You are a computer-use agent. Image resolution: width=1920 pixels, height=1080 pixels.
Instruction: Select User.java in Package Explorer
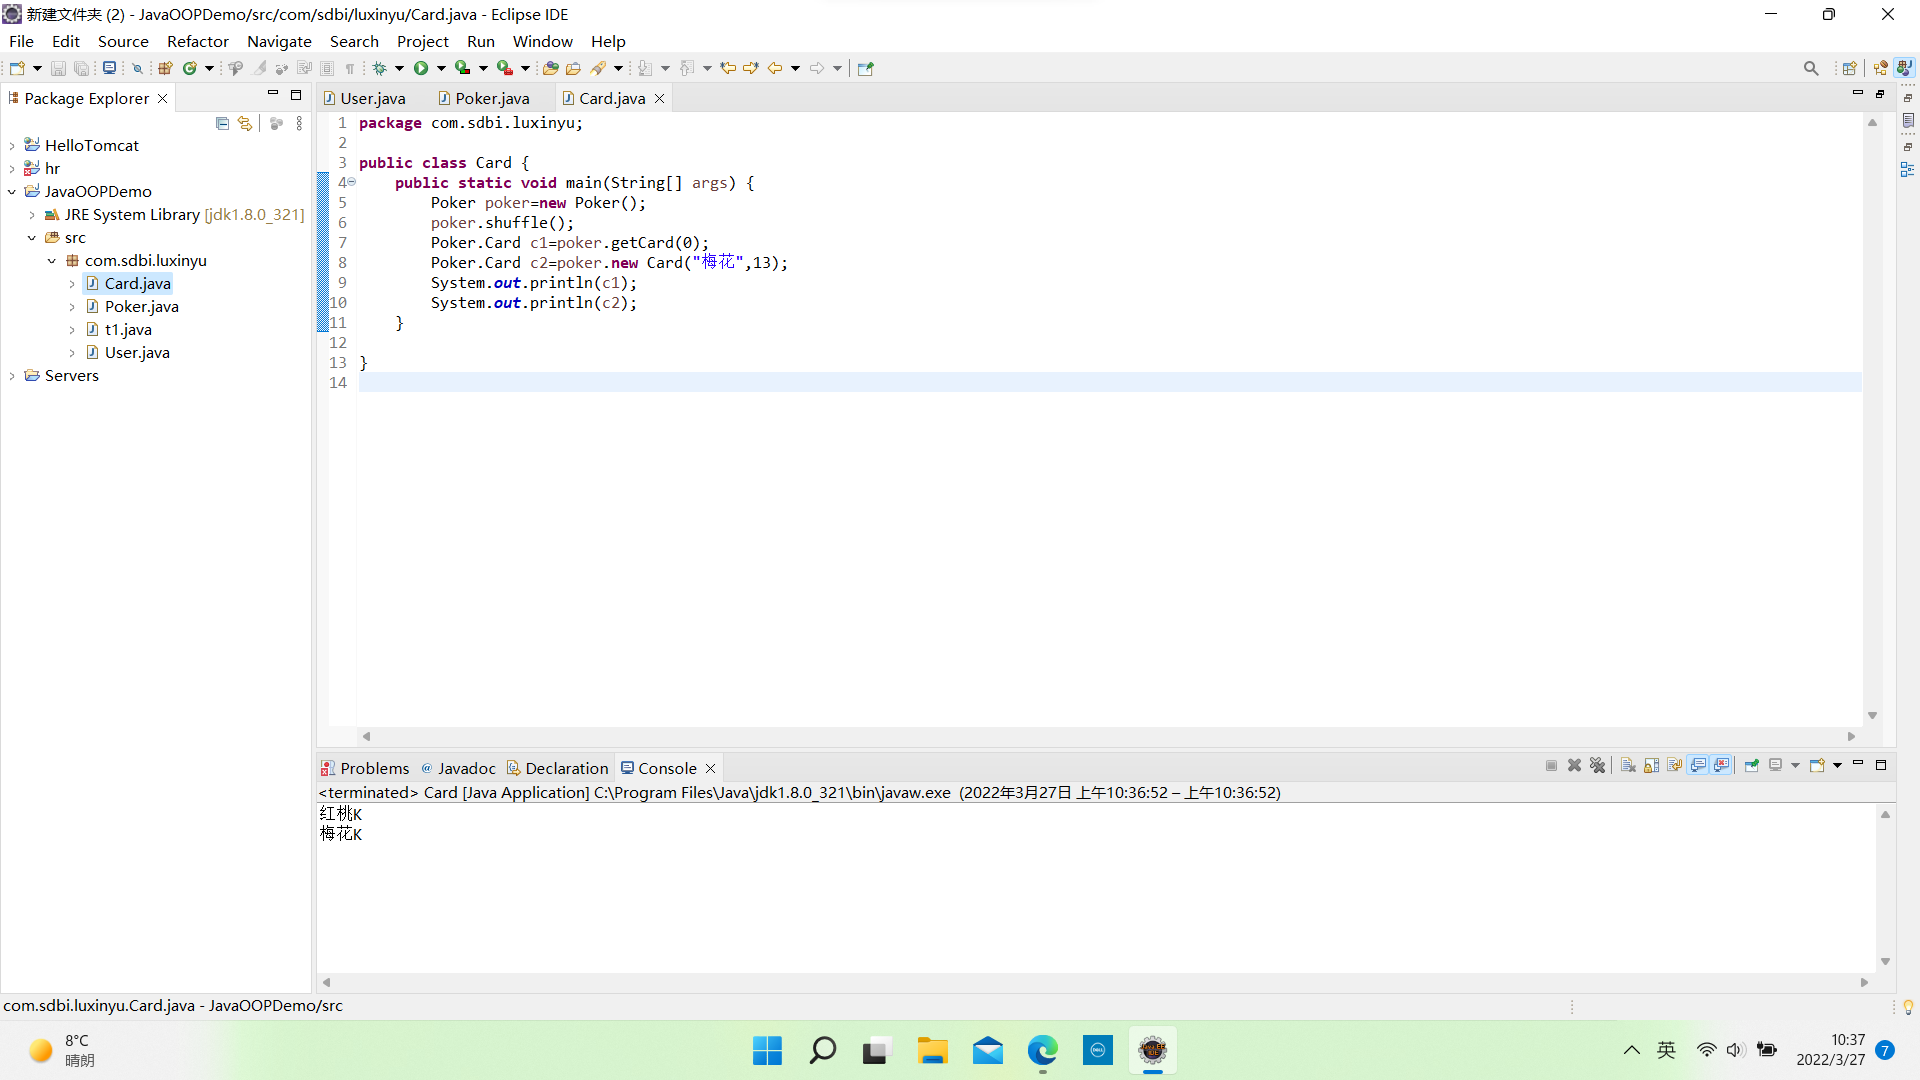[x=137, y=353]
